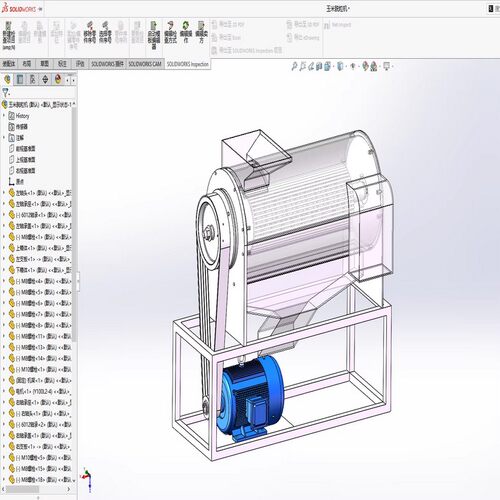500x500 pixels.
Task: Click the feature tree vertical scrollbar thumb
Action: pyautogui.click(x=74, y=223)
